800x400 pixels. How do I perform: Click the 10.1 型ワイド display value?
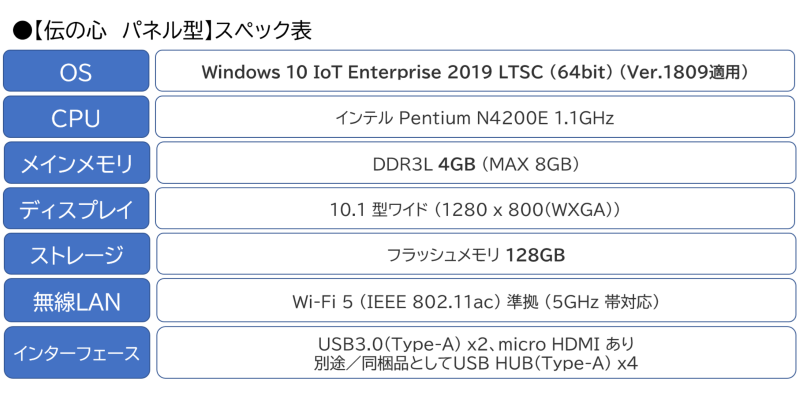[476, 210]
